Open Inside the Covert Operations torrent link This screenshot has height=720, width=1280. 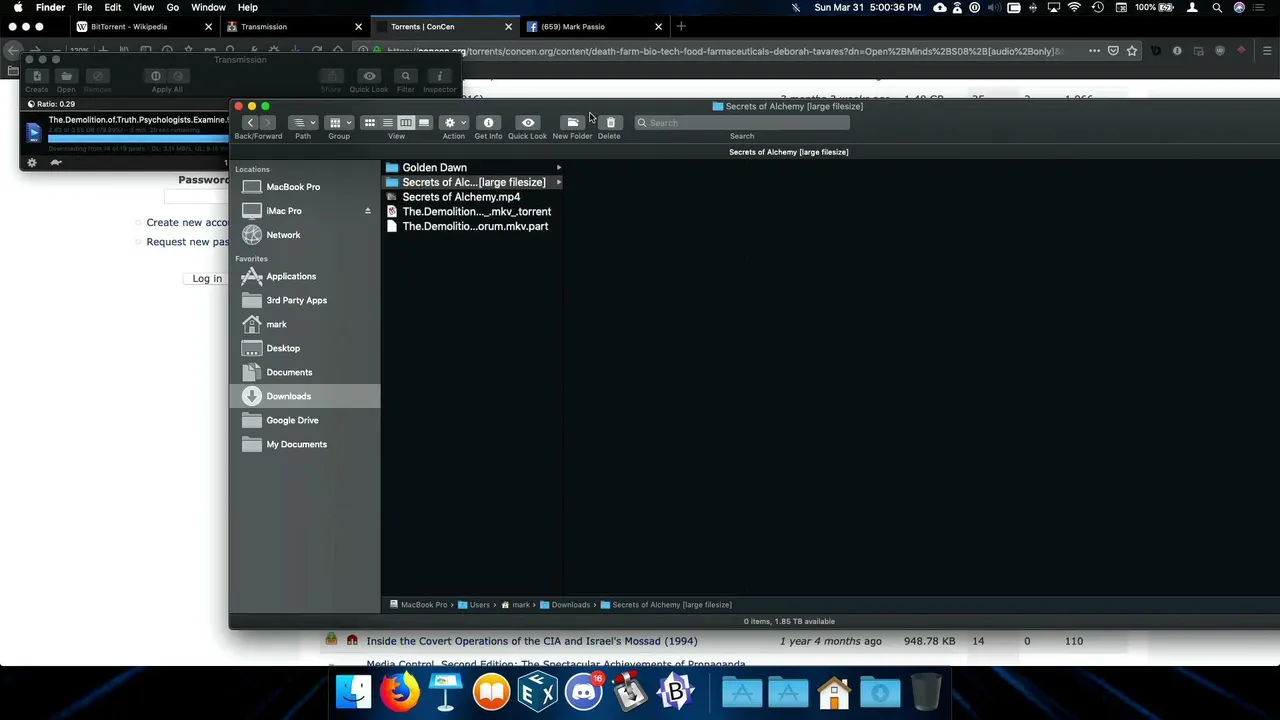pyautogui.click(x=532, y=641)
